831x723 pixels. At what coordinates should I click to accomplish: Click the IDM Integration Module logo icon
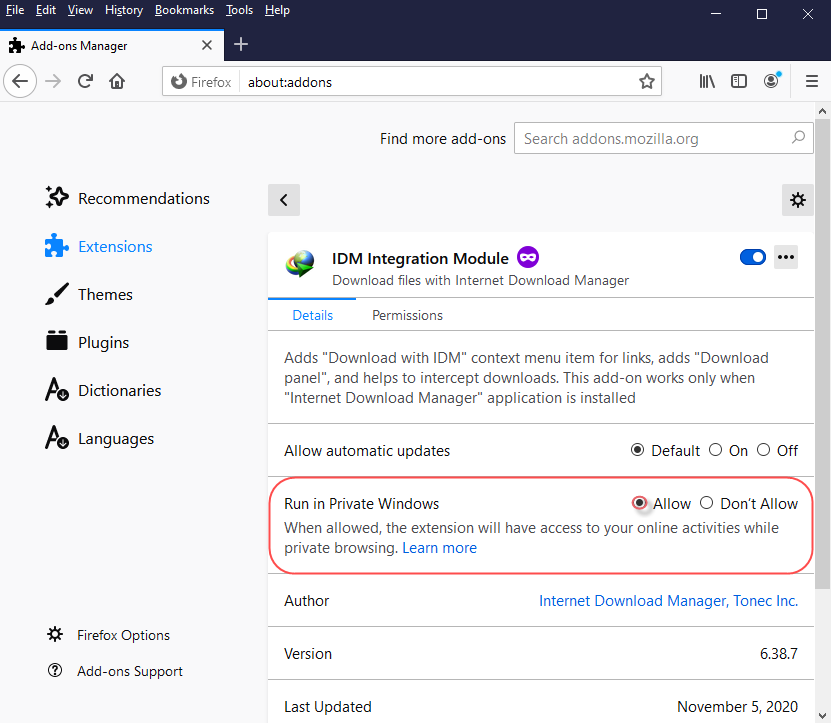pyautogui.click(x=300, y=263)
